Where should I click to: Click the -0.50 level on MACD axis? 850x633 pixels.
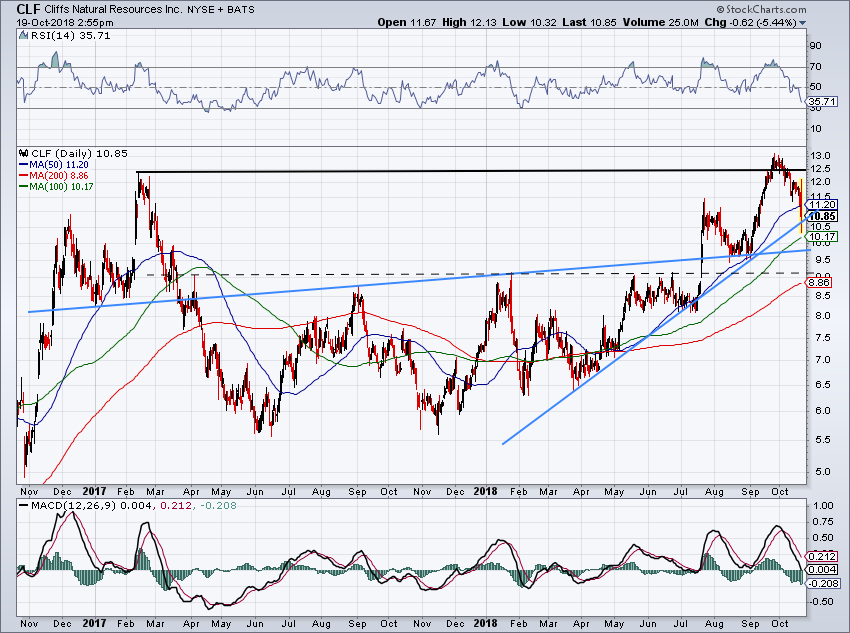tap(822, 602)
